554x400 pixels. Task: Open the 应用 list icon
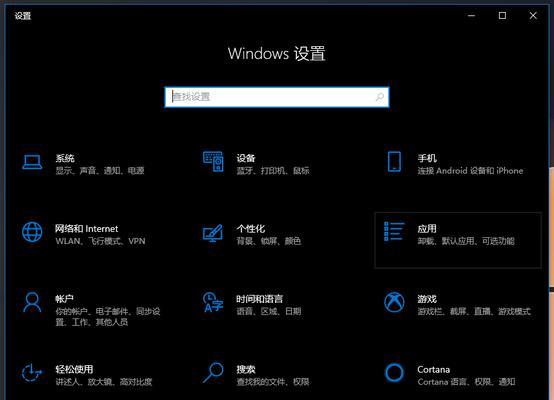394,231
